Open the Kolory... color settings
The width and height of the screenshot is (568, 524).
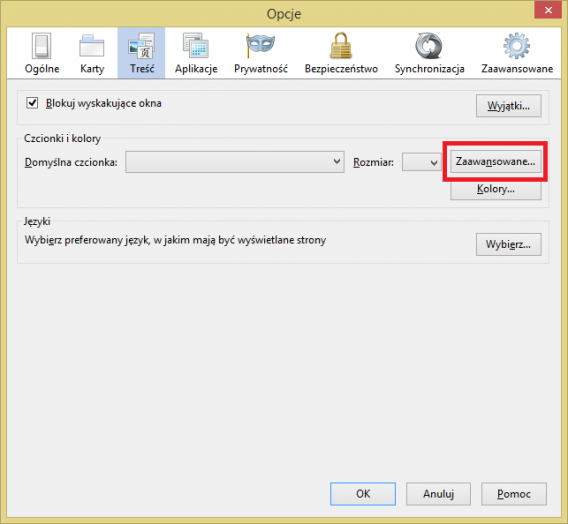pos(496,189)
